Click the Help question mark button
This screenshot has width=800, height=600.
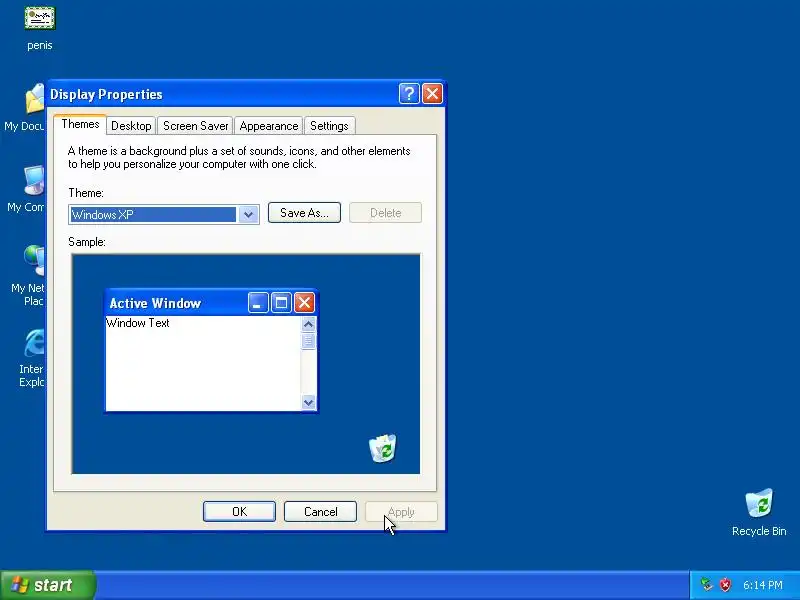point(409,94)
